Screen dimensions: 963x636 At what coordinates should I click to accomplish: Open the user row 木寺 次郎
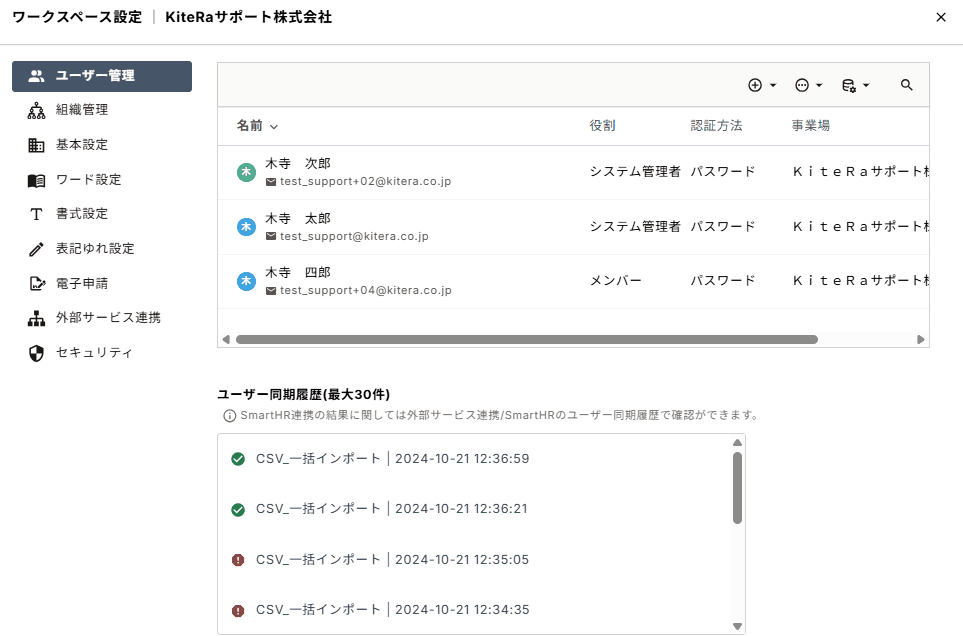573,173
